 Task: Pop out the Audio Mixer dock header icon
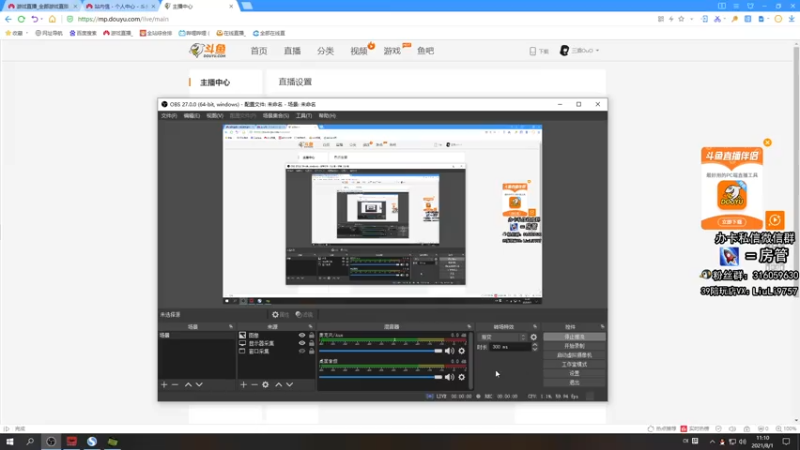(469, 327)
